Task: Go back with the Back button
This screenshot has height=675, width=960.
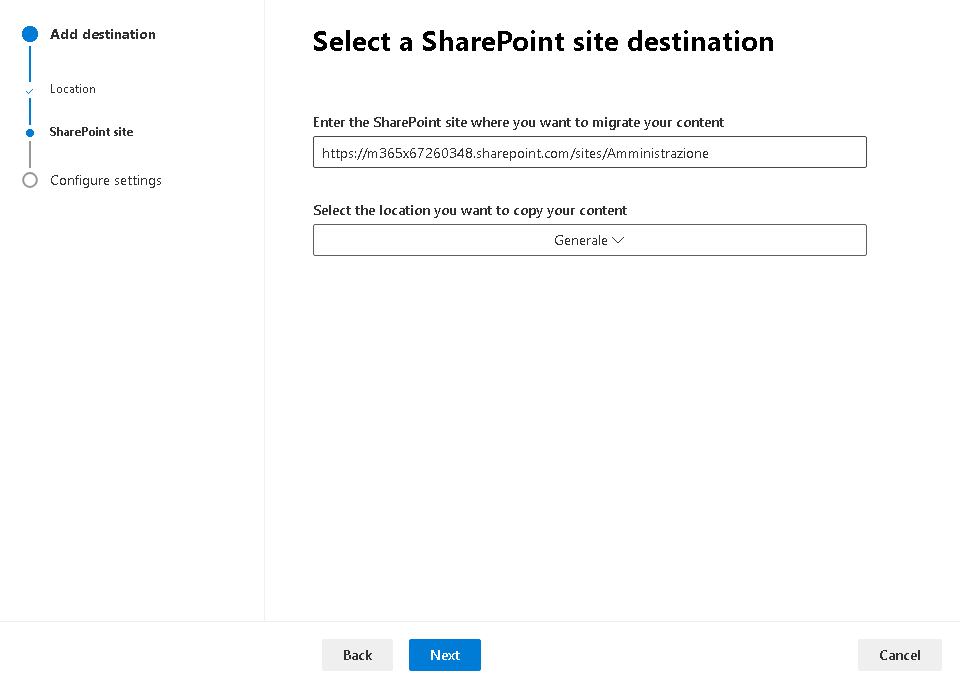Action: coord(358,655)
